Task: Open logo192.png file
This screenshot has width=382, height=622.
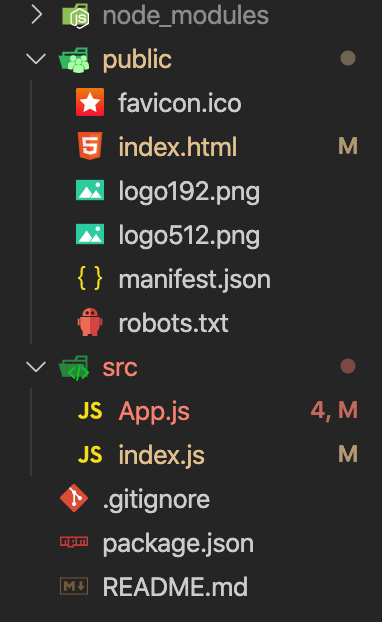Action: tap(189, 192)
